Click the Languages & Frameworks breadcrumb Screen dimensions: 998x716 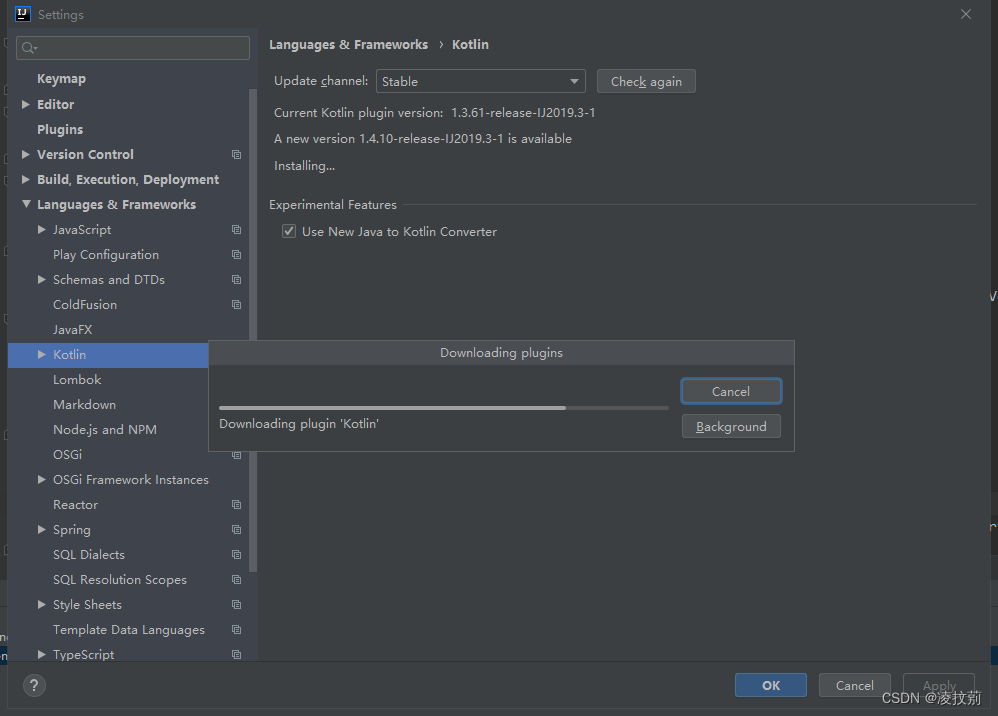point(348,45)
